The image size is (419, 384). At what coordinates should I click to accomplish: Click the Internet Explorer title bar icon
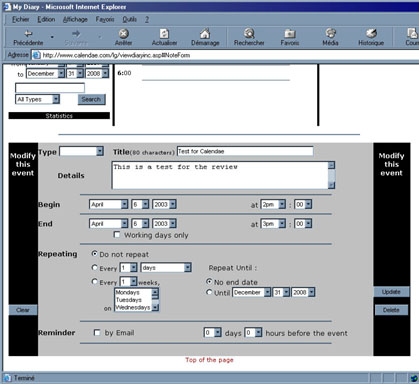pos(7,7)
